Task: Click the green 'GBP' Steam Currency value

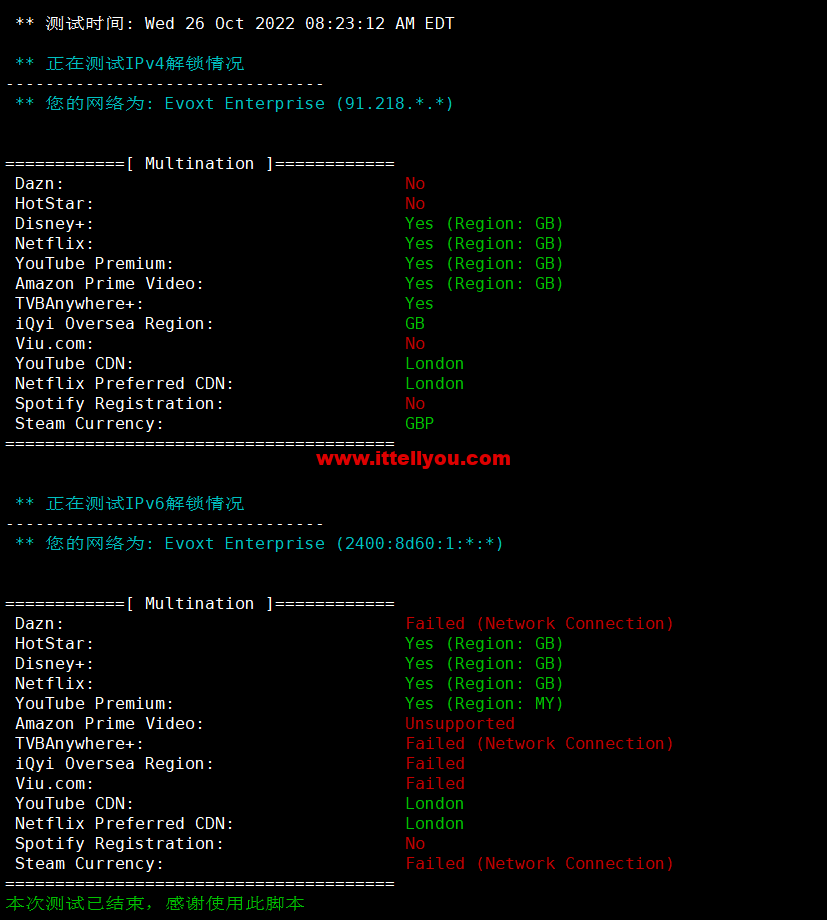Action: (419, 423)
